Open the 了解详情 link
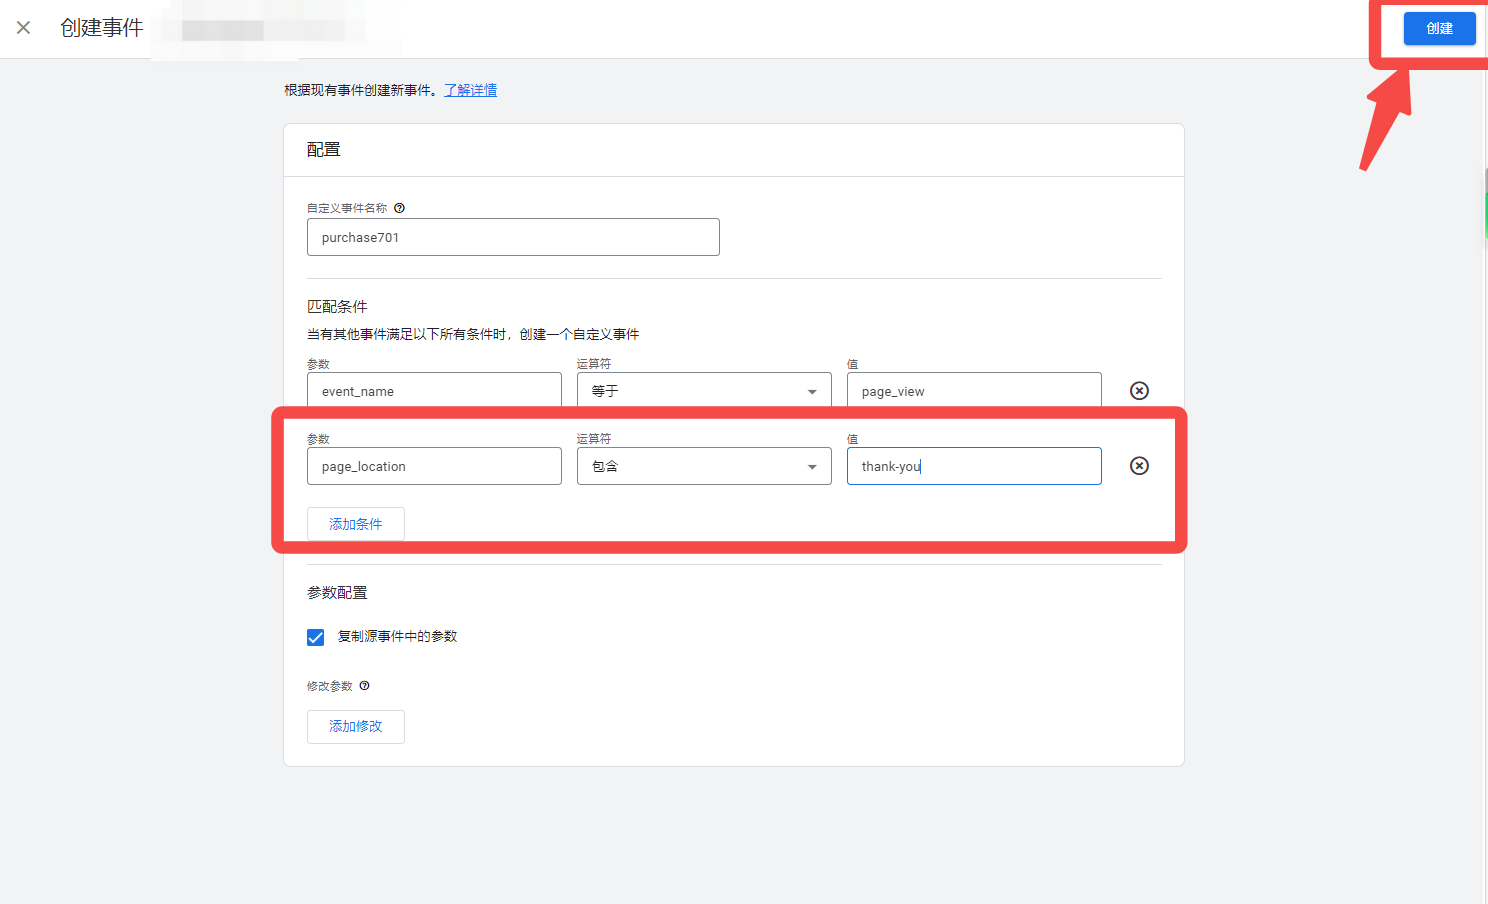The image size is (1488, 904). 470,90
